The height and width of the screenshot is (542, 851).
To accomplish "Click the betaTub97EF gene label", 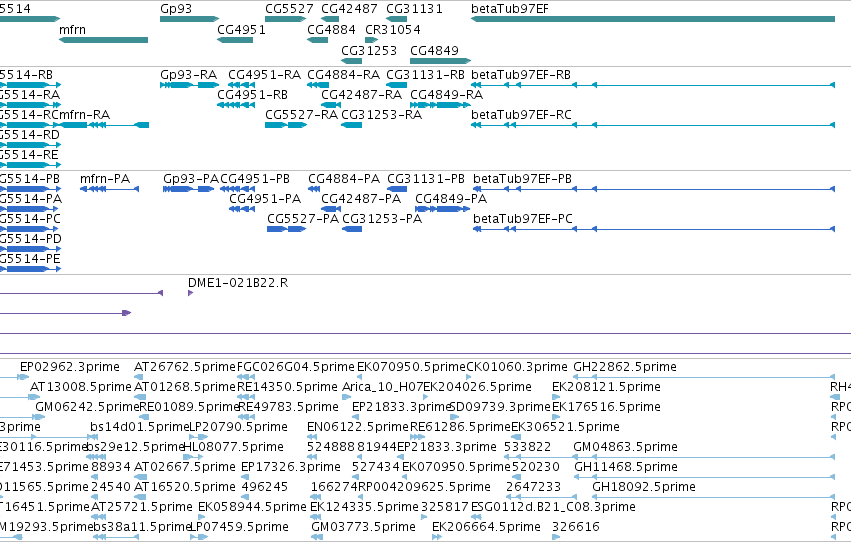I will point(510,9).
